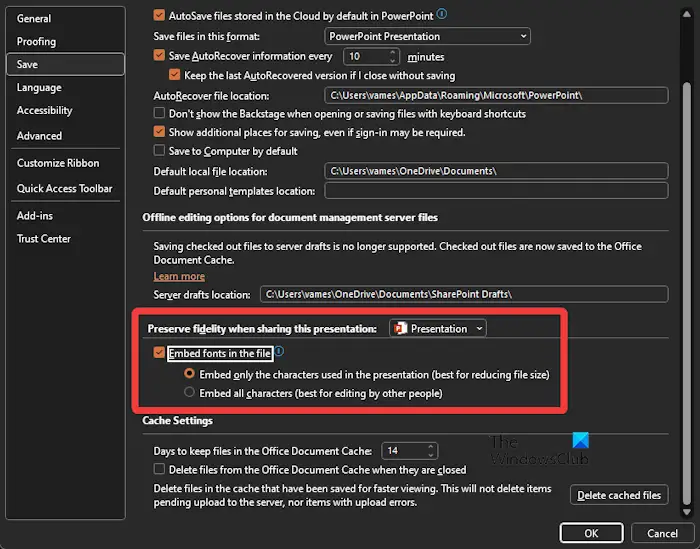Click Default personal templates location field
This screenshot has width=700, height=549.
[x=496, y=191]
